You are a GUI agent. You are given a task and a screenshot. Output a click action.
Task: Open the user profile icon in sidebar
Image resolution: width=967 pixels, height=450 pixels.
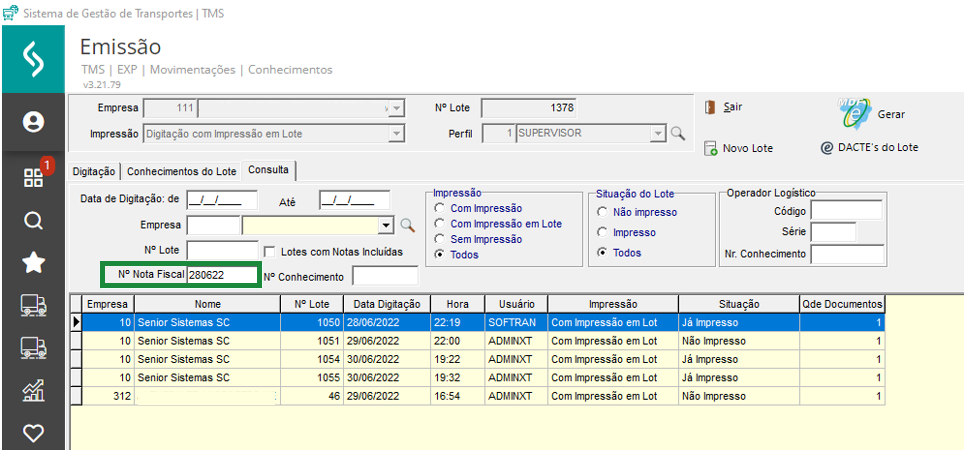pyautogui.click(x=33, y=122)
